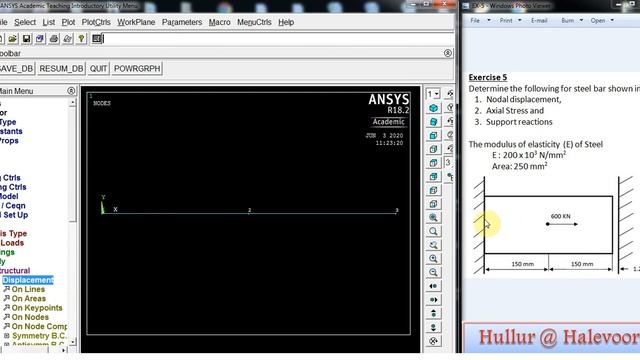Open the database file folder icon
Viewport: 640px width, 360px height.
[13, 39]
